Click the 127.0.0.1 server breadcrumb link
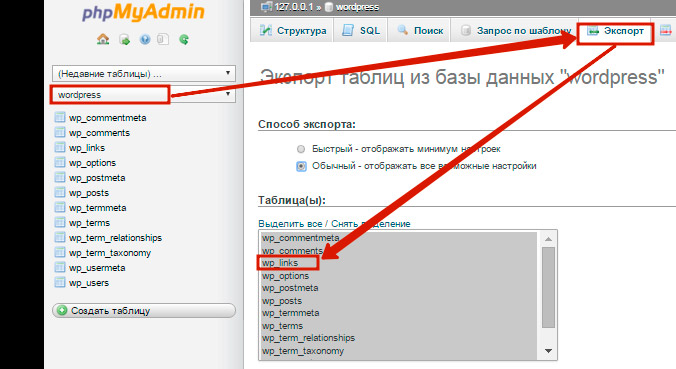This screenshot has height=369, width=676. point(295,7)
